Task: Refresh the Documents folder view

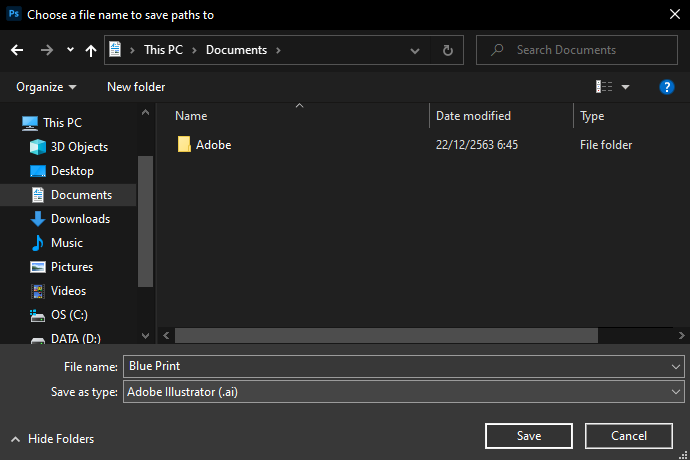Action: point(448,50)
